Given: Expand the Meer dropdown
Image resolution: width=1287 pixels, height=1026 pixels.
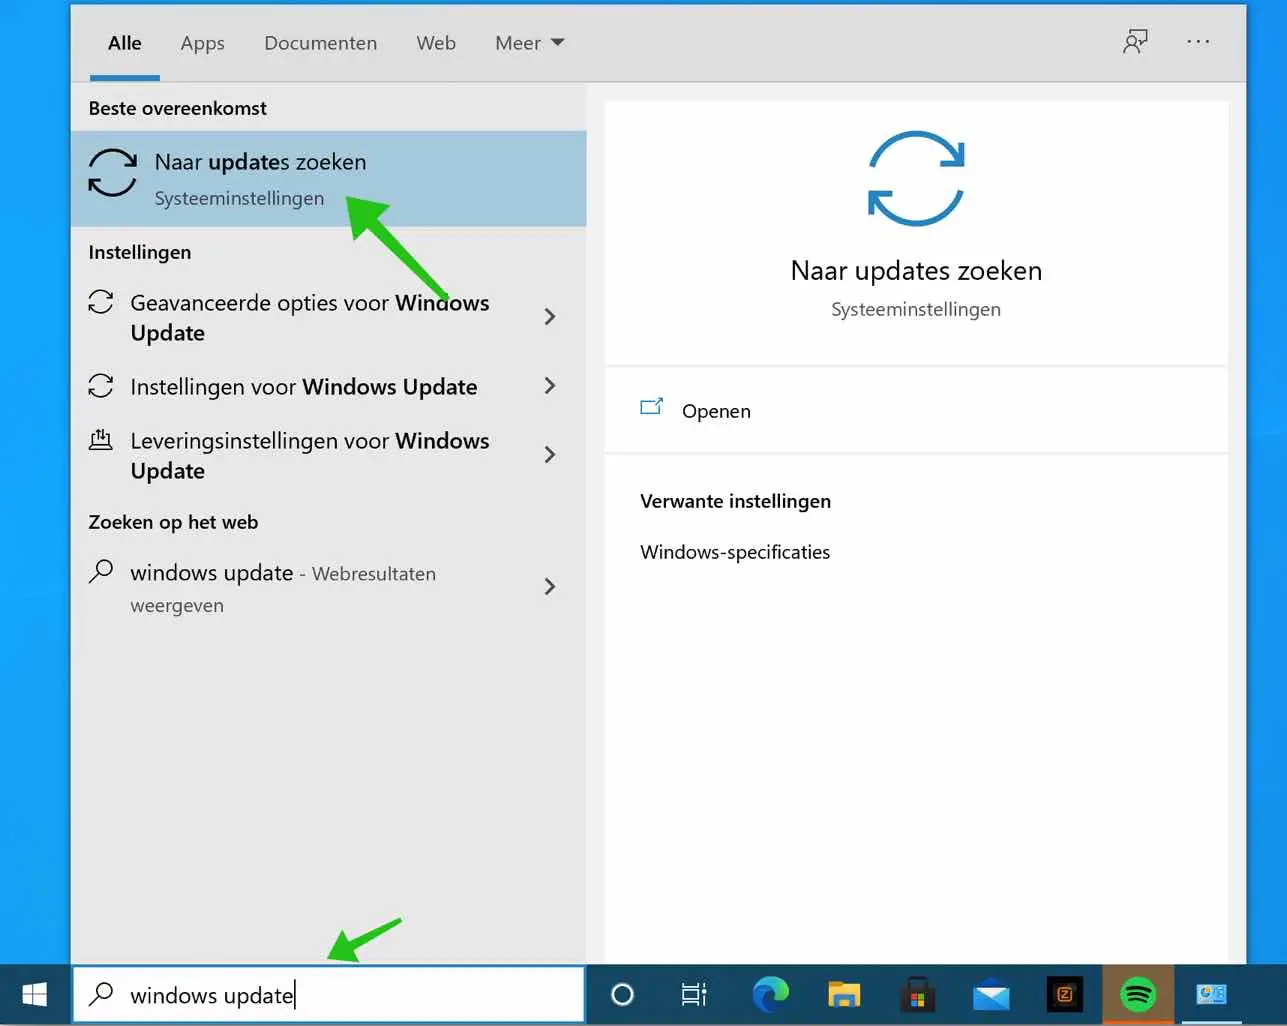Looking at the screenshot, I should coord(530,43).
